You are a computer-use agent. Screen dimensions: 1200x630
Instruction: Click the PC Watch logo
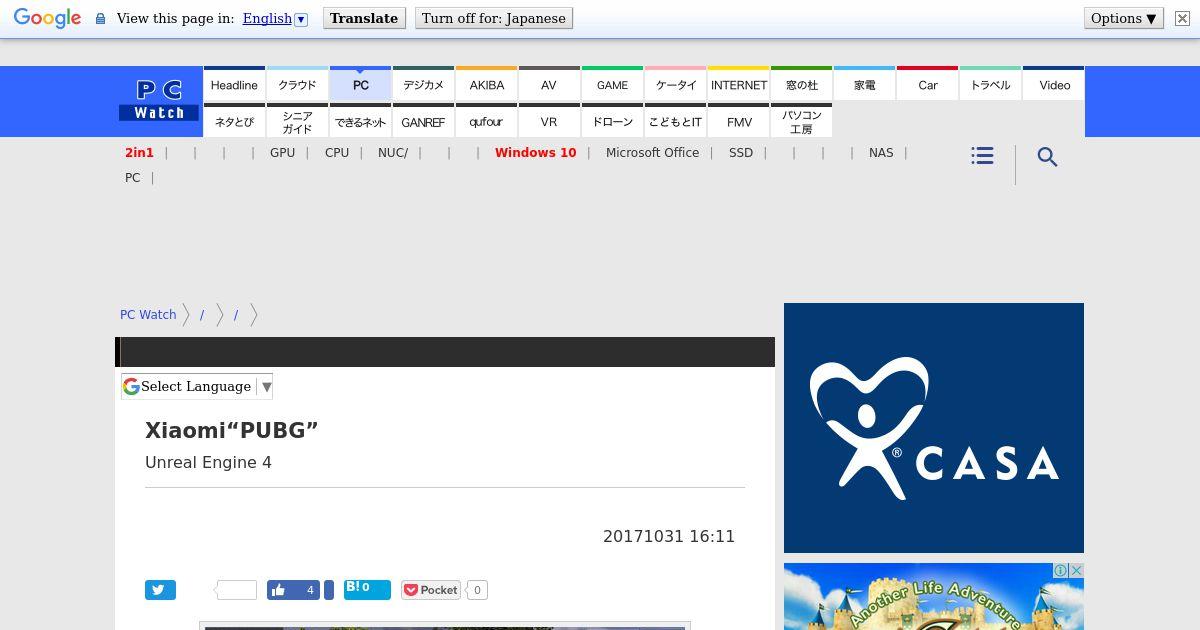tap(159, 101)
